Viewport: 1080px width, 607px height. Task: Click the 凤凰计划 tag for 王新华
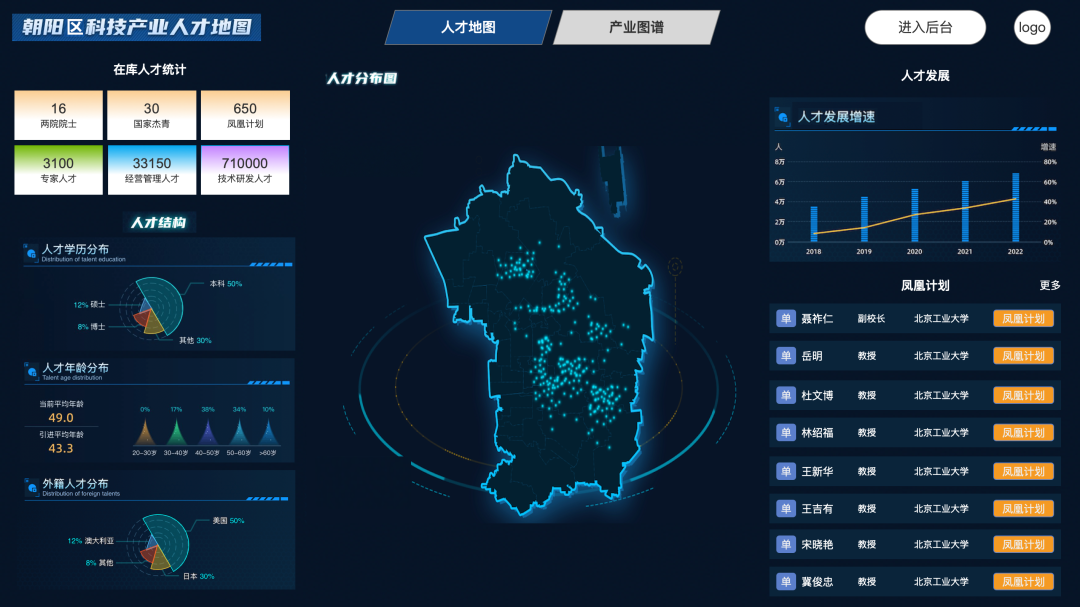[x=1023, y=471]
